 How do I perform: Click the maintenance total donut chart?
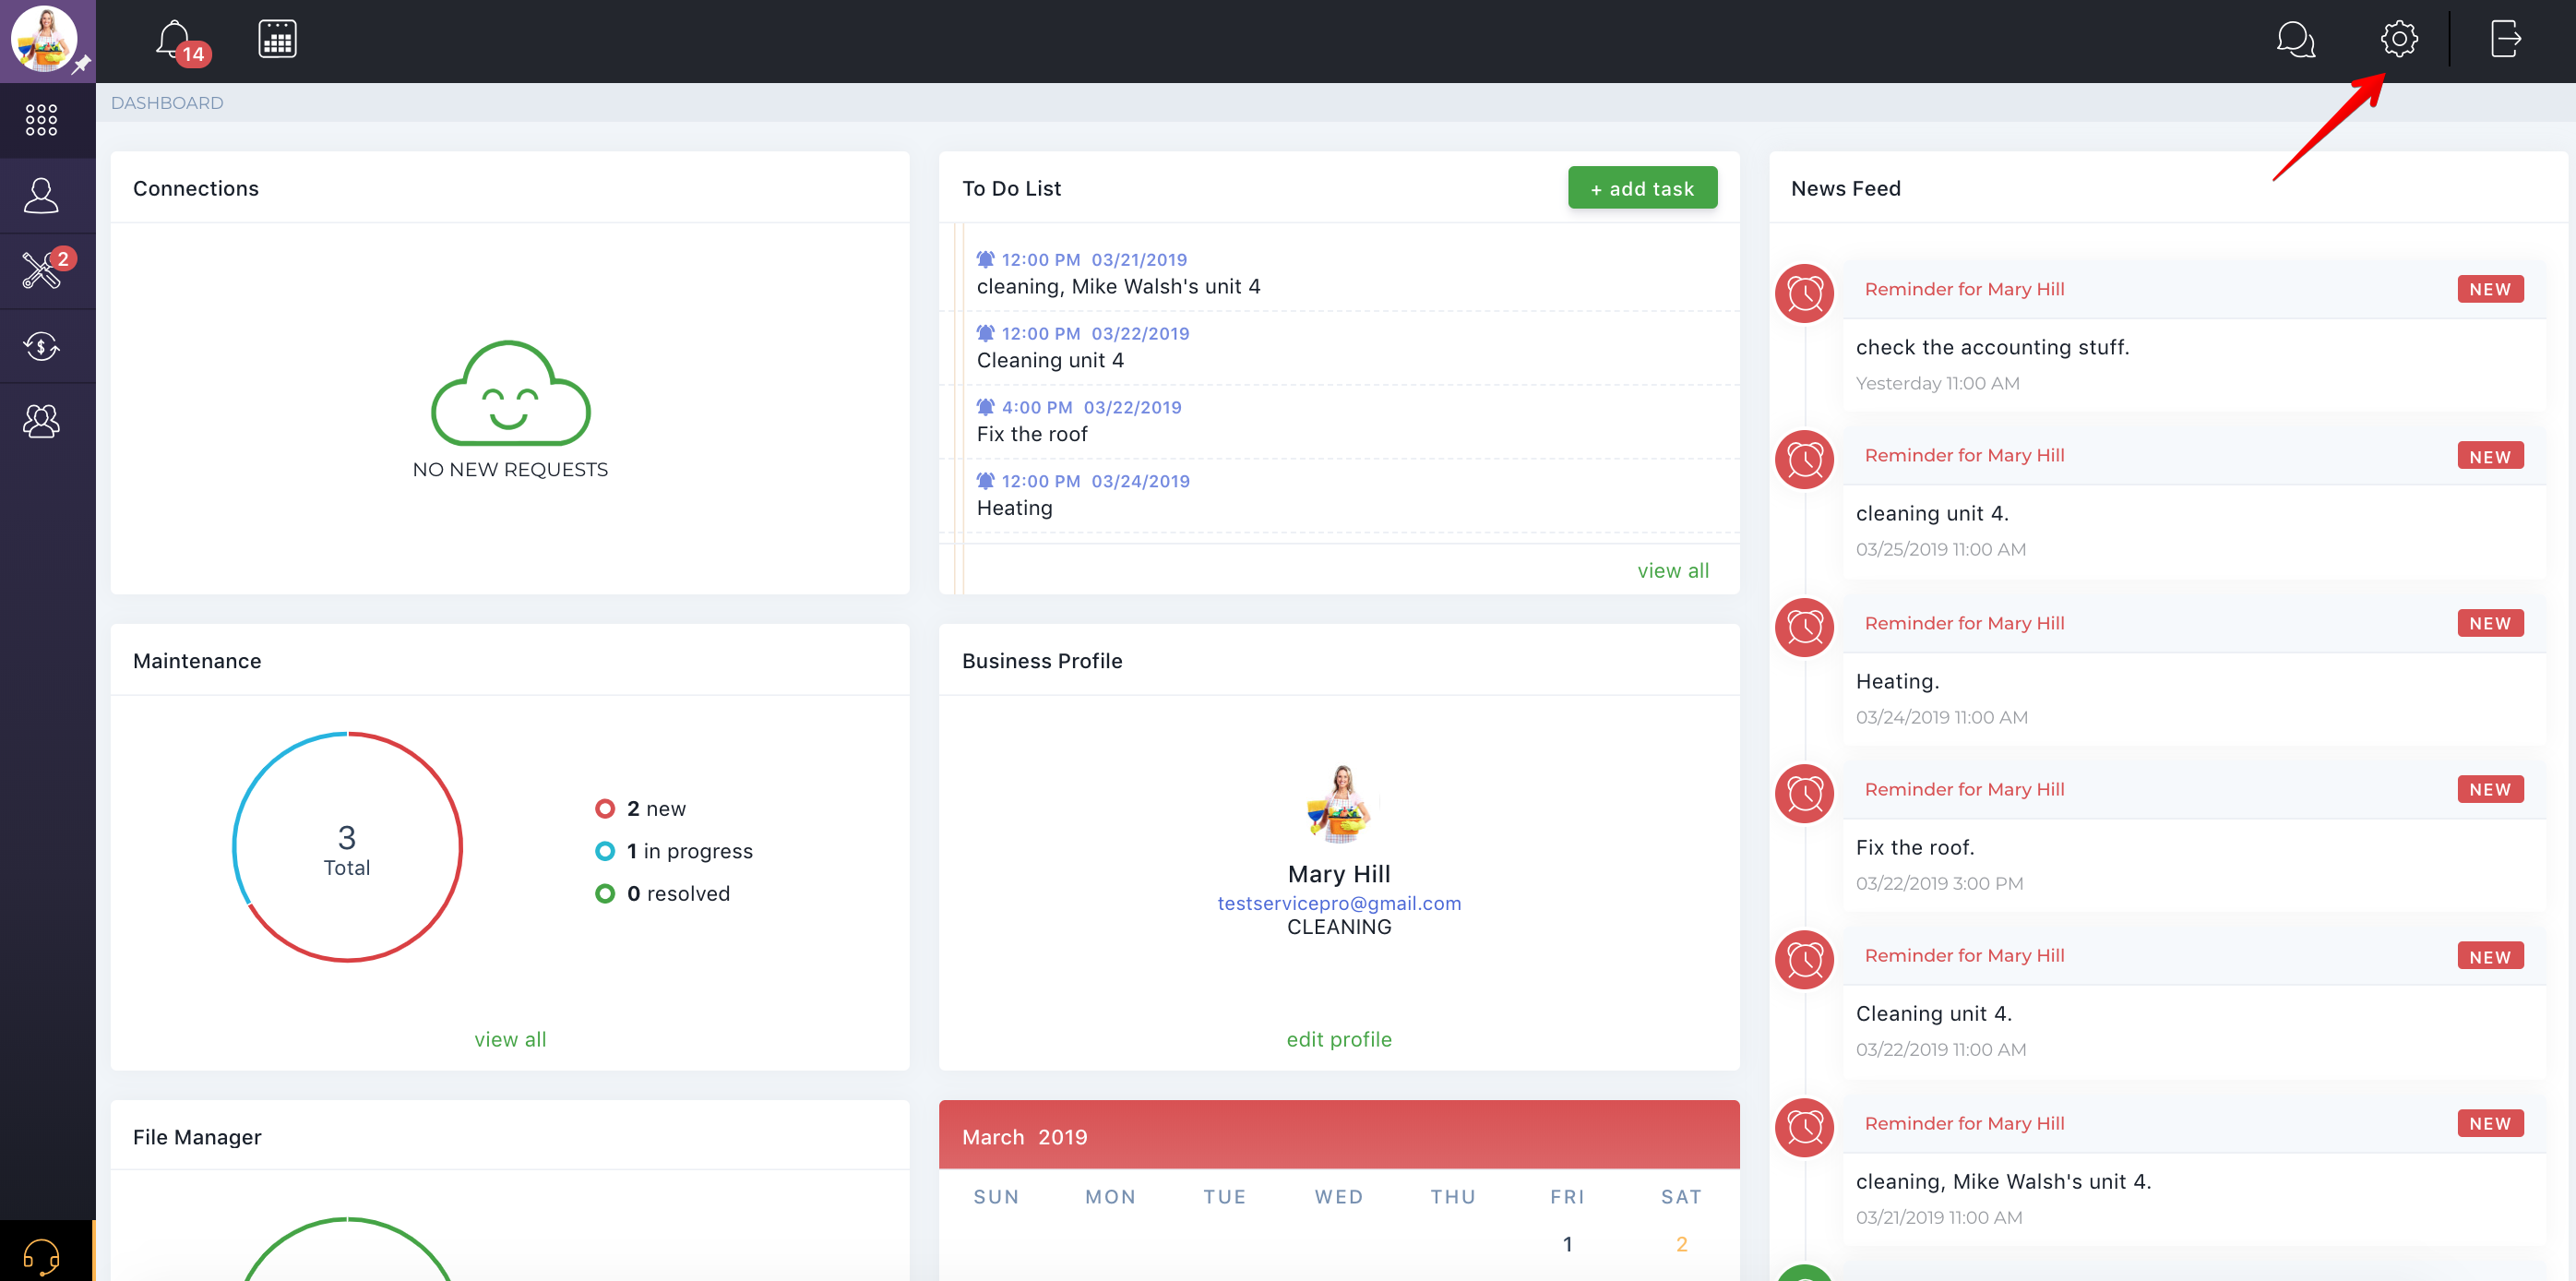347,847
